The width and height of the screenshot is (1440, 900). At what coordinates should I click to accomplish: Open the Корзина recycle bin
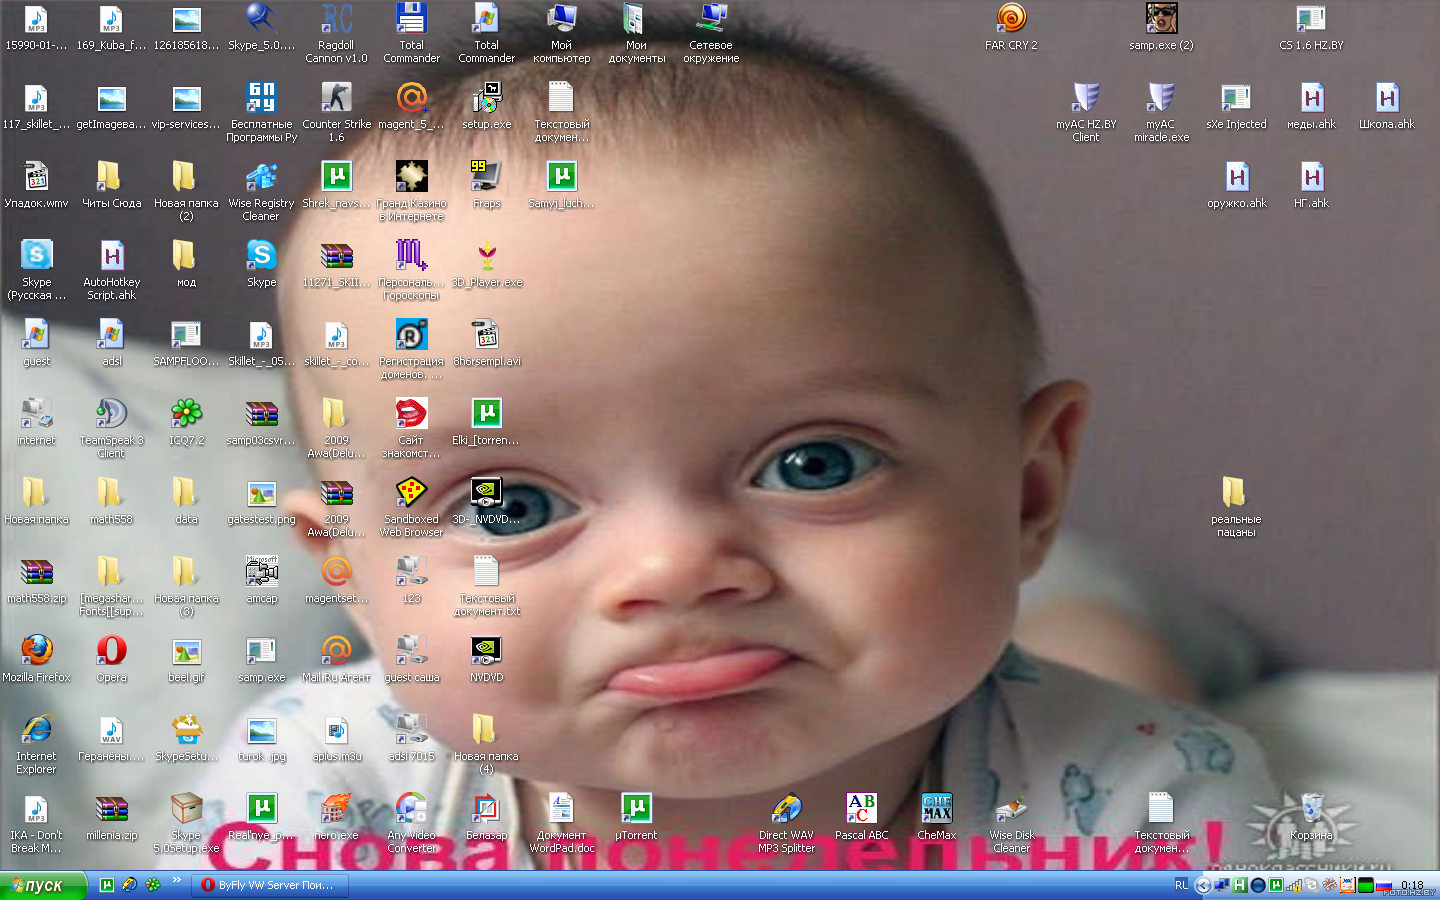click(1311, 817)
